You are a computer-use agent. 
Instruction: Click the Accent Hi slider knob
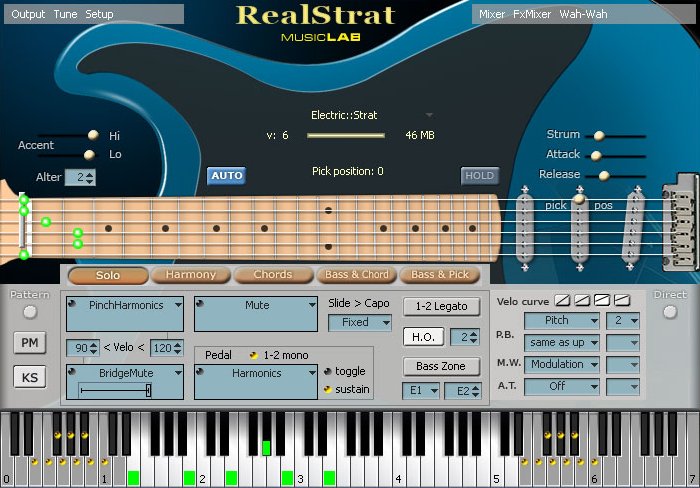93,135
